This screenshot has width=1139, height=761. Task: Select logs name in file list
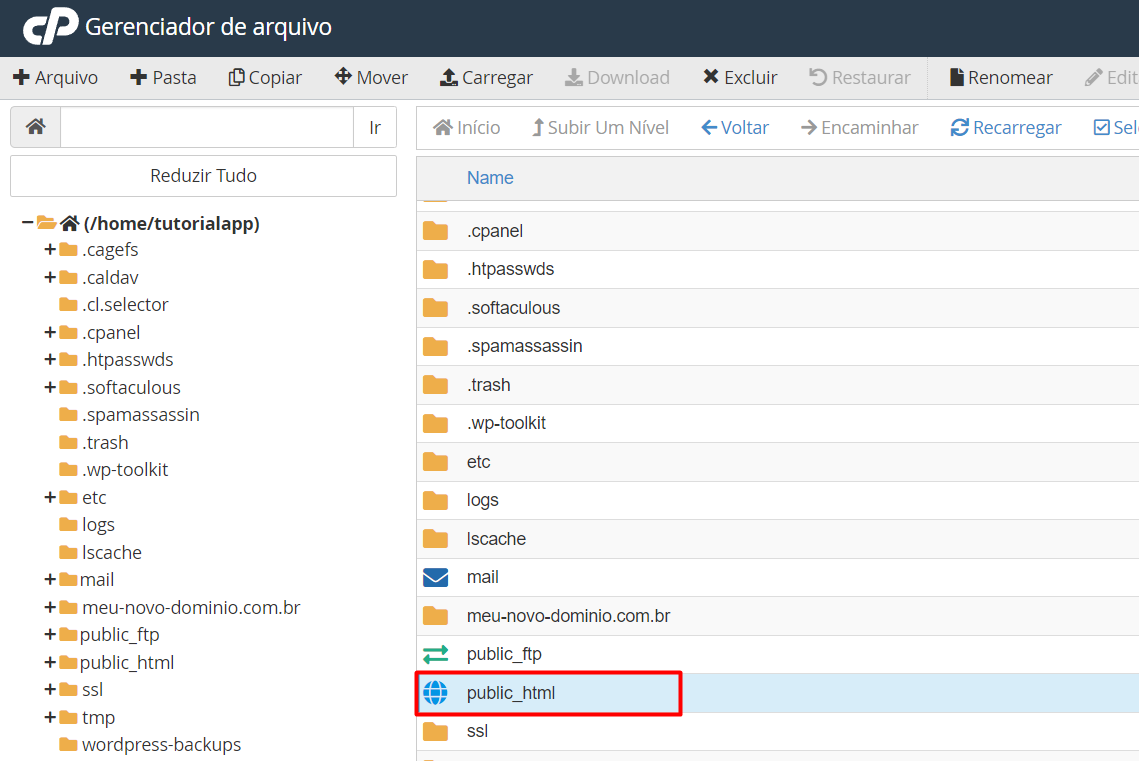point(482,500)
